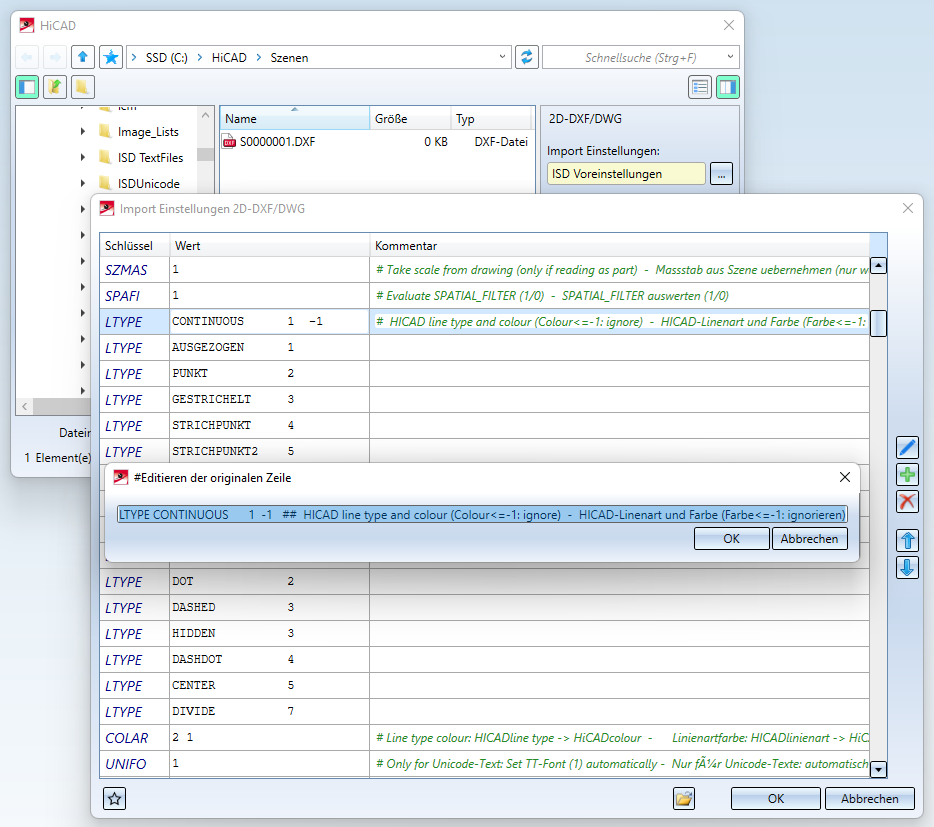The image size is (934, 827).
Task: Click the S0000001.DXF file icon
Action: (x=229, y=142)
